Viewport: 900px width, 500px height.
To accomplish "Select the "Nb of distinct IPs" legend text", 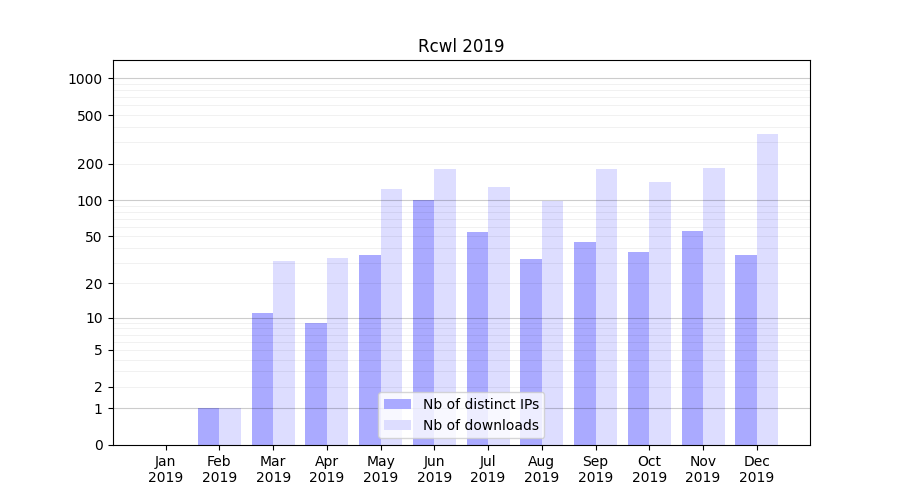I will click(480, 404).
